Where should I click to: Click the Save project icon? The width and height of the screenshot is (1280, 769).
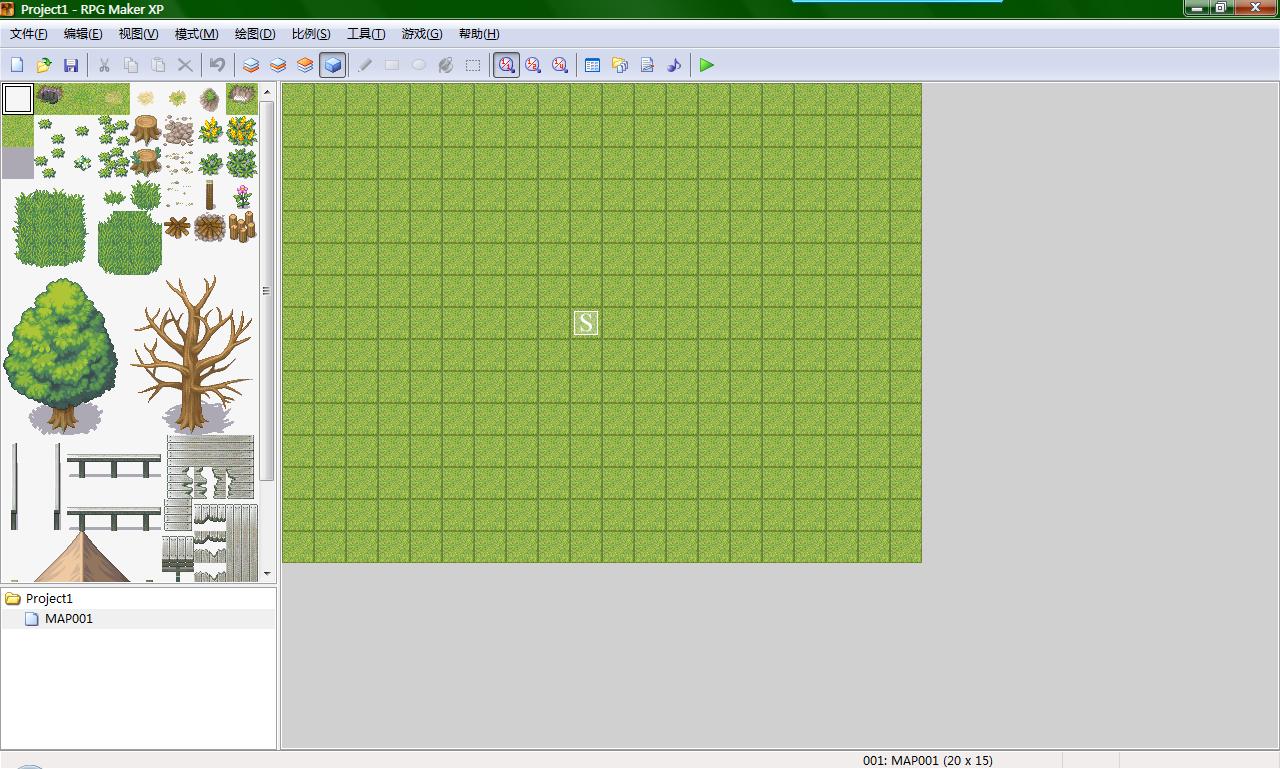[x=71, y=65]
